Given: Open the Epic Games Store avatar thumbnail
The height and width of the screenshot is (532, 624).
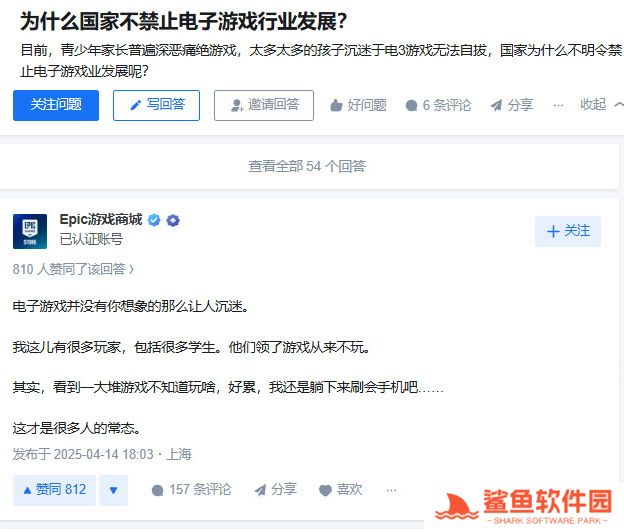Looking at the screenshot, I should (30, 232).
